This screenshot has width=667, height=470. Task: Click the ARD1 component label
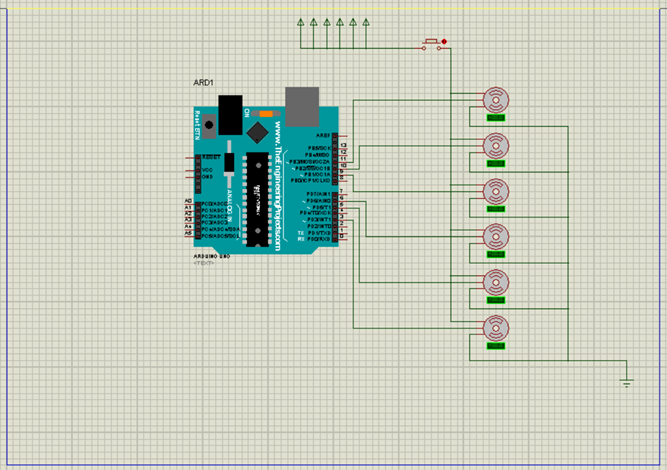203,83
